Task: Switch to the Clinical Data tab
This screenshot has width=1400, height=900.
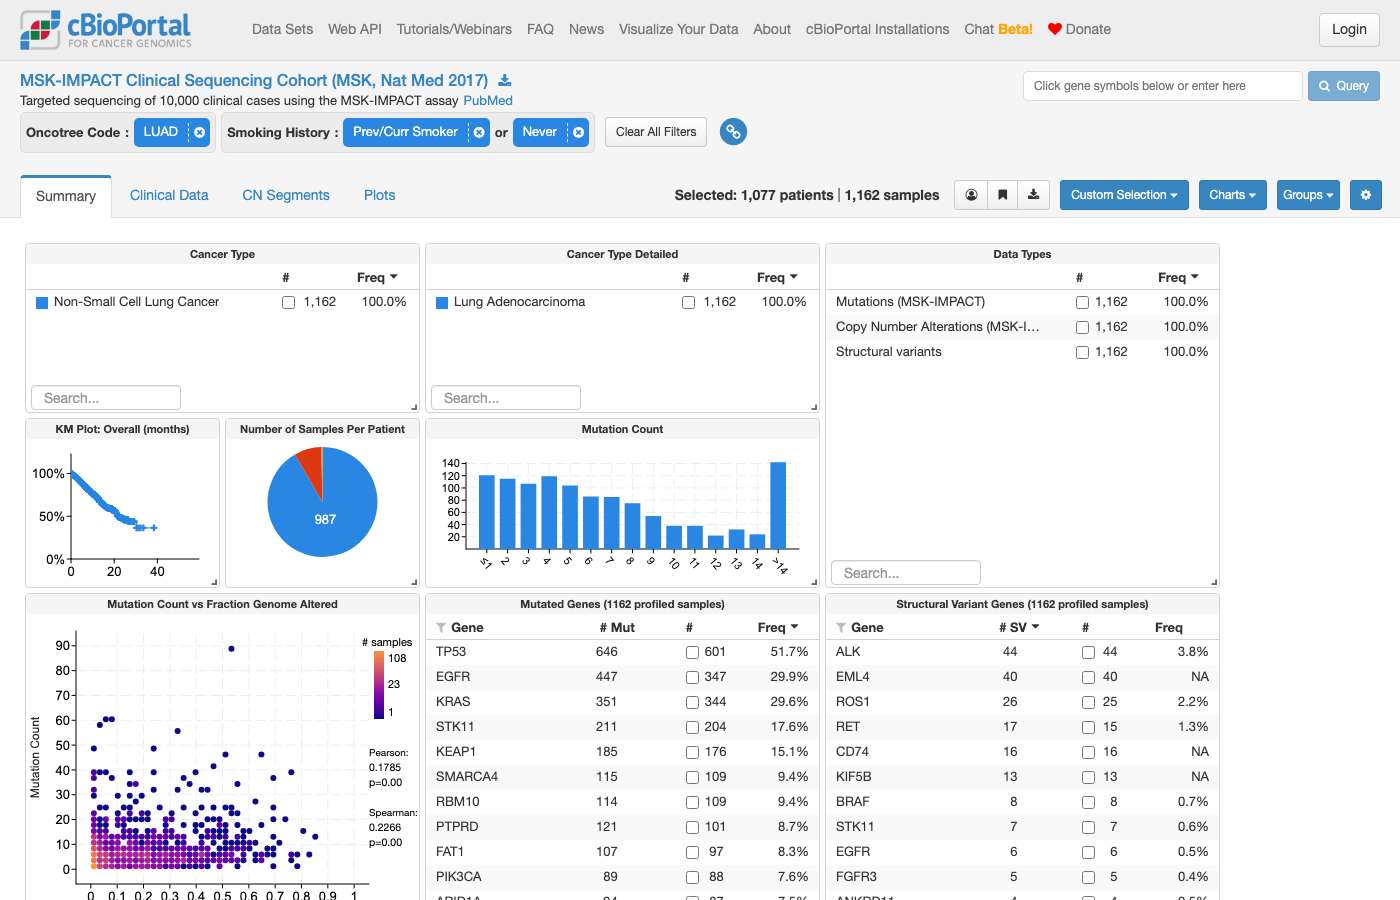Action: coord(169,195)
